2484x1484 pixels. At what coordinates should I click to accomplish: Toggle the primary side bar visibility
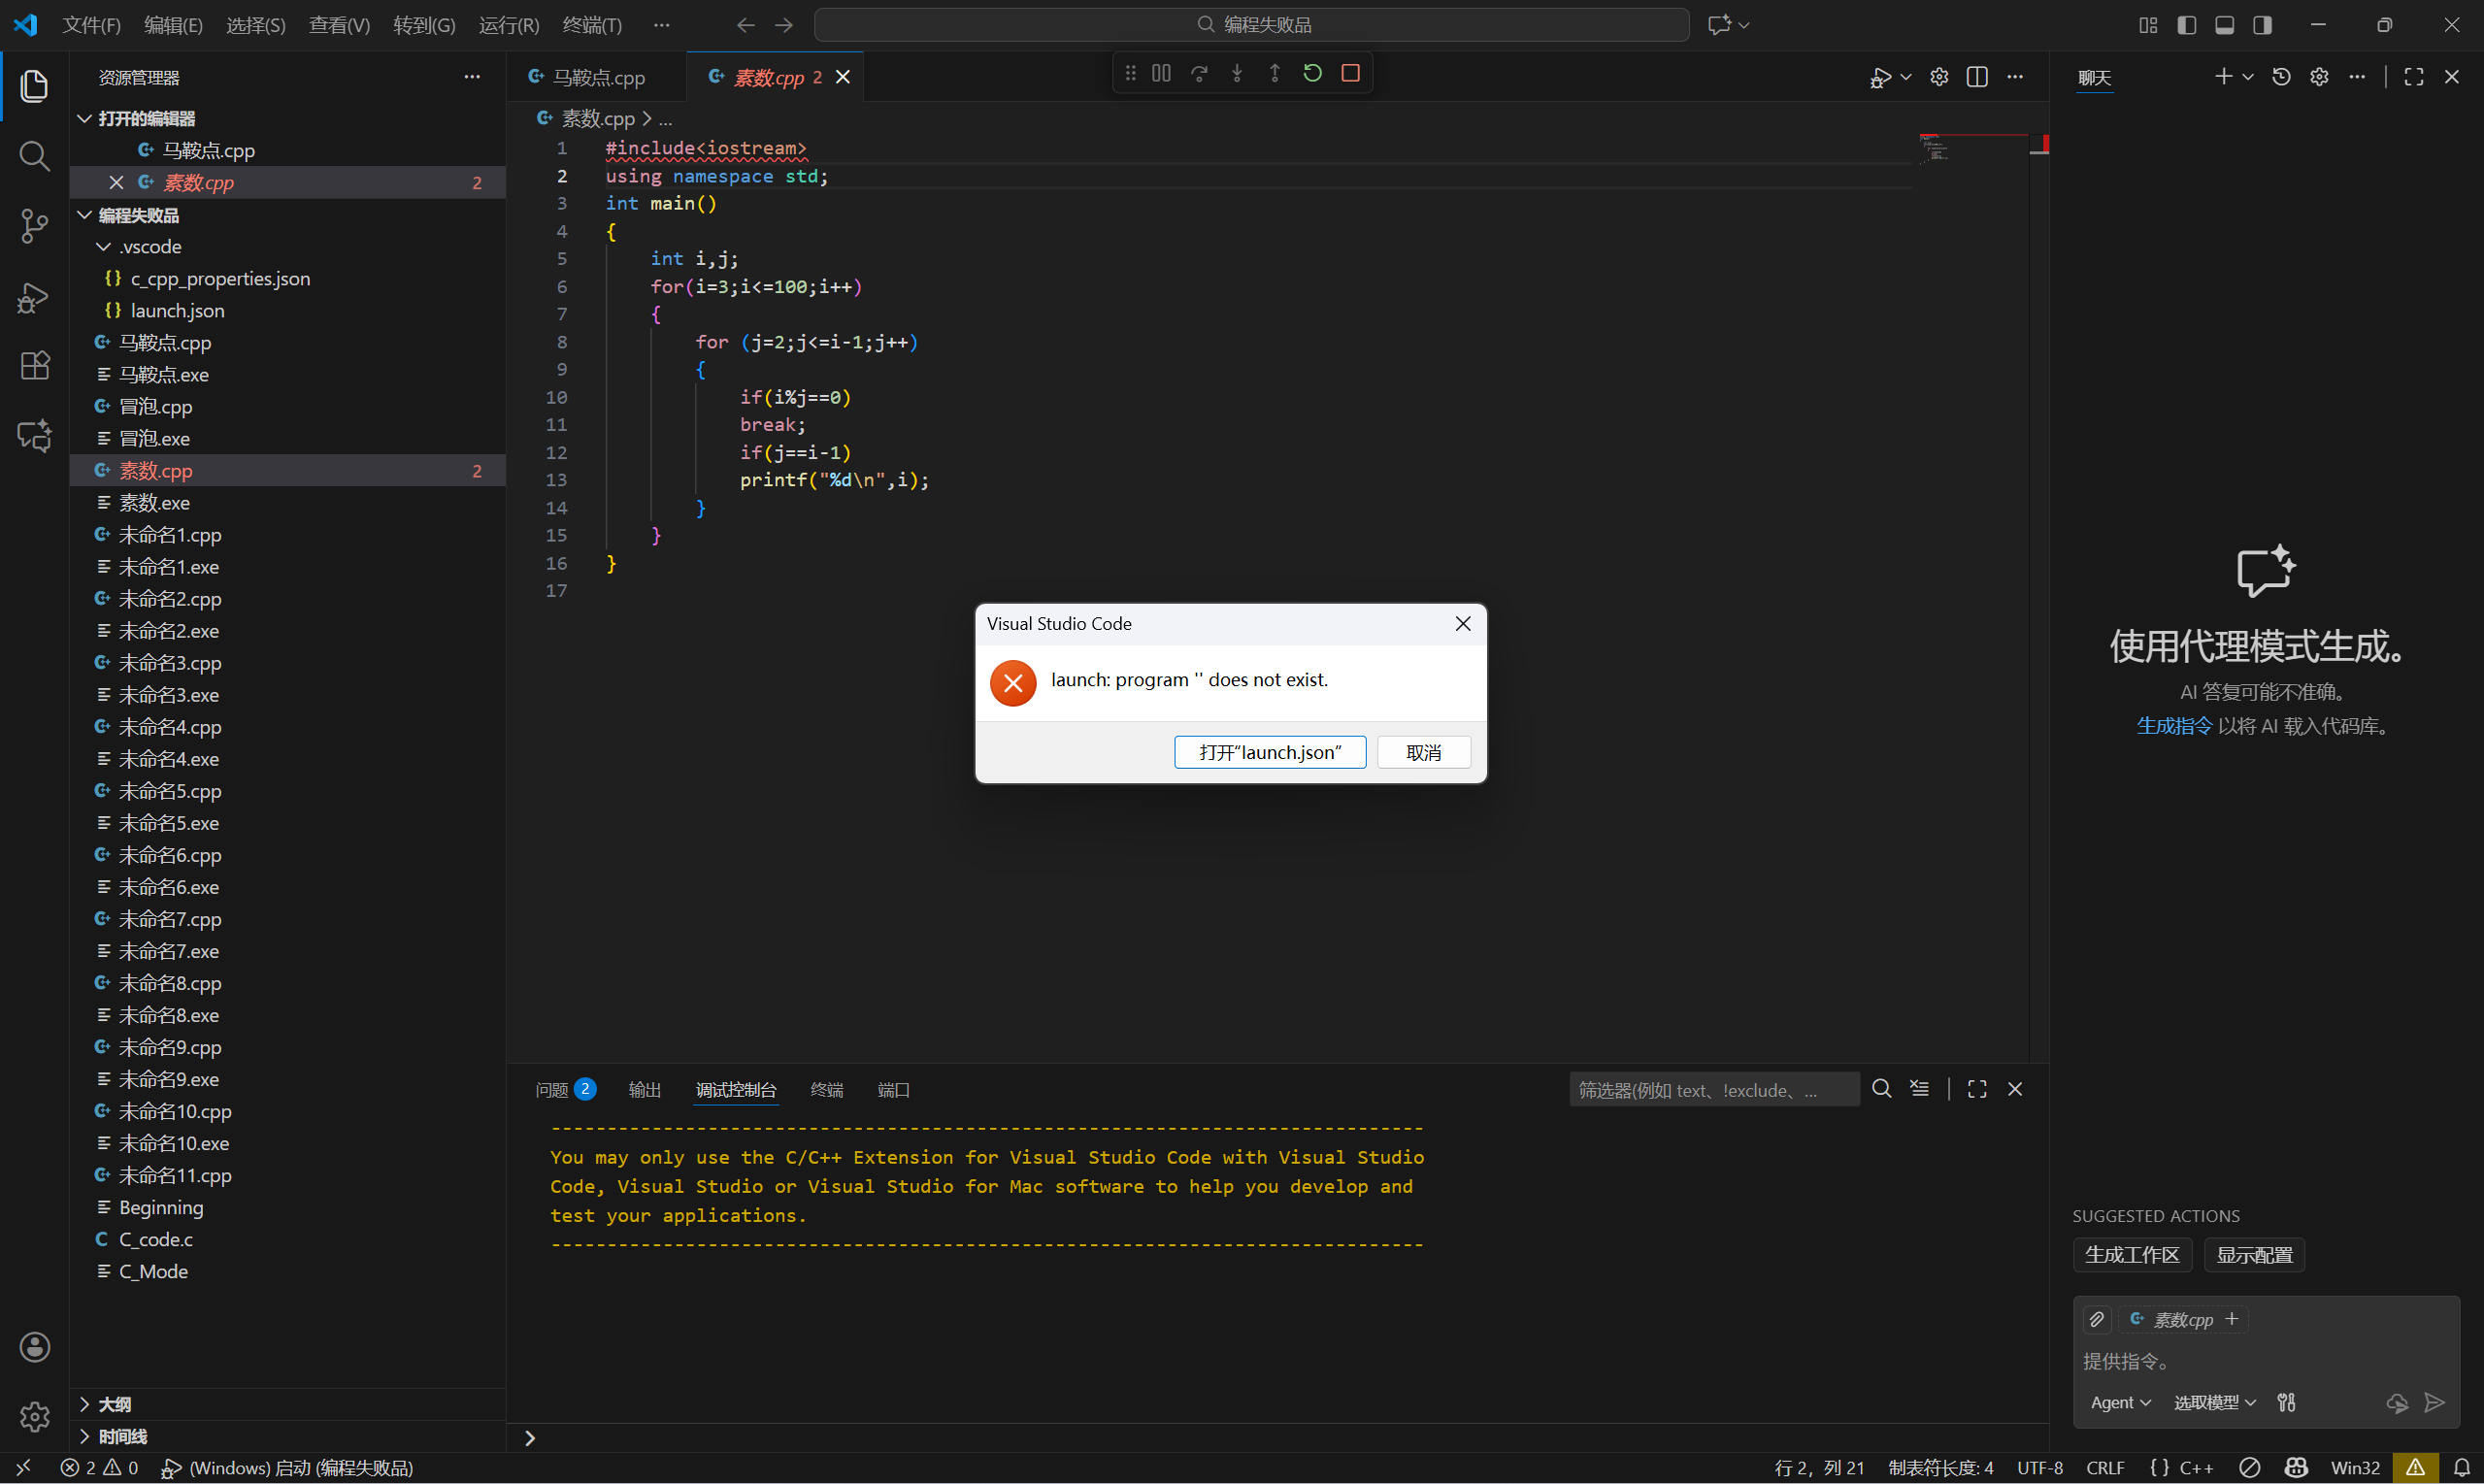pyautogui.click(x=2186, y=25)
